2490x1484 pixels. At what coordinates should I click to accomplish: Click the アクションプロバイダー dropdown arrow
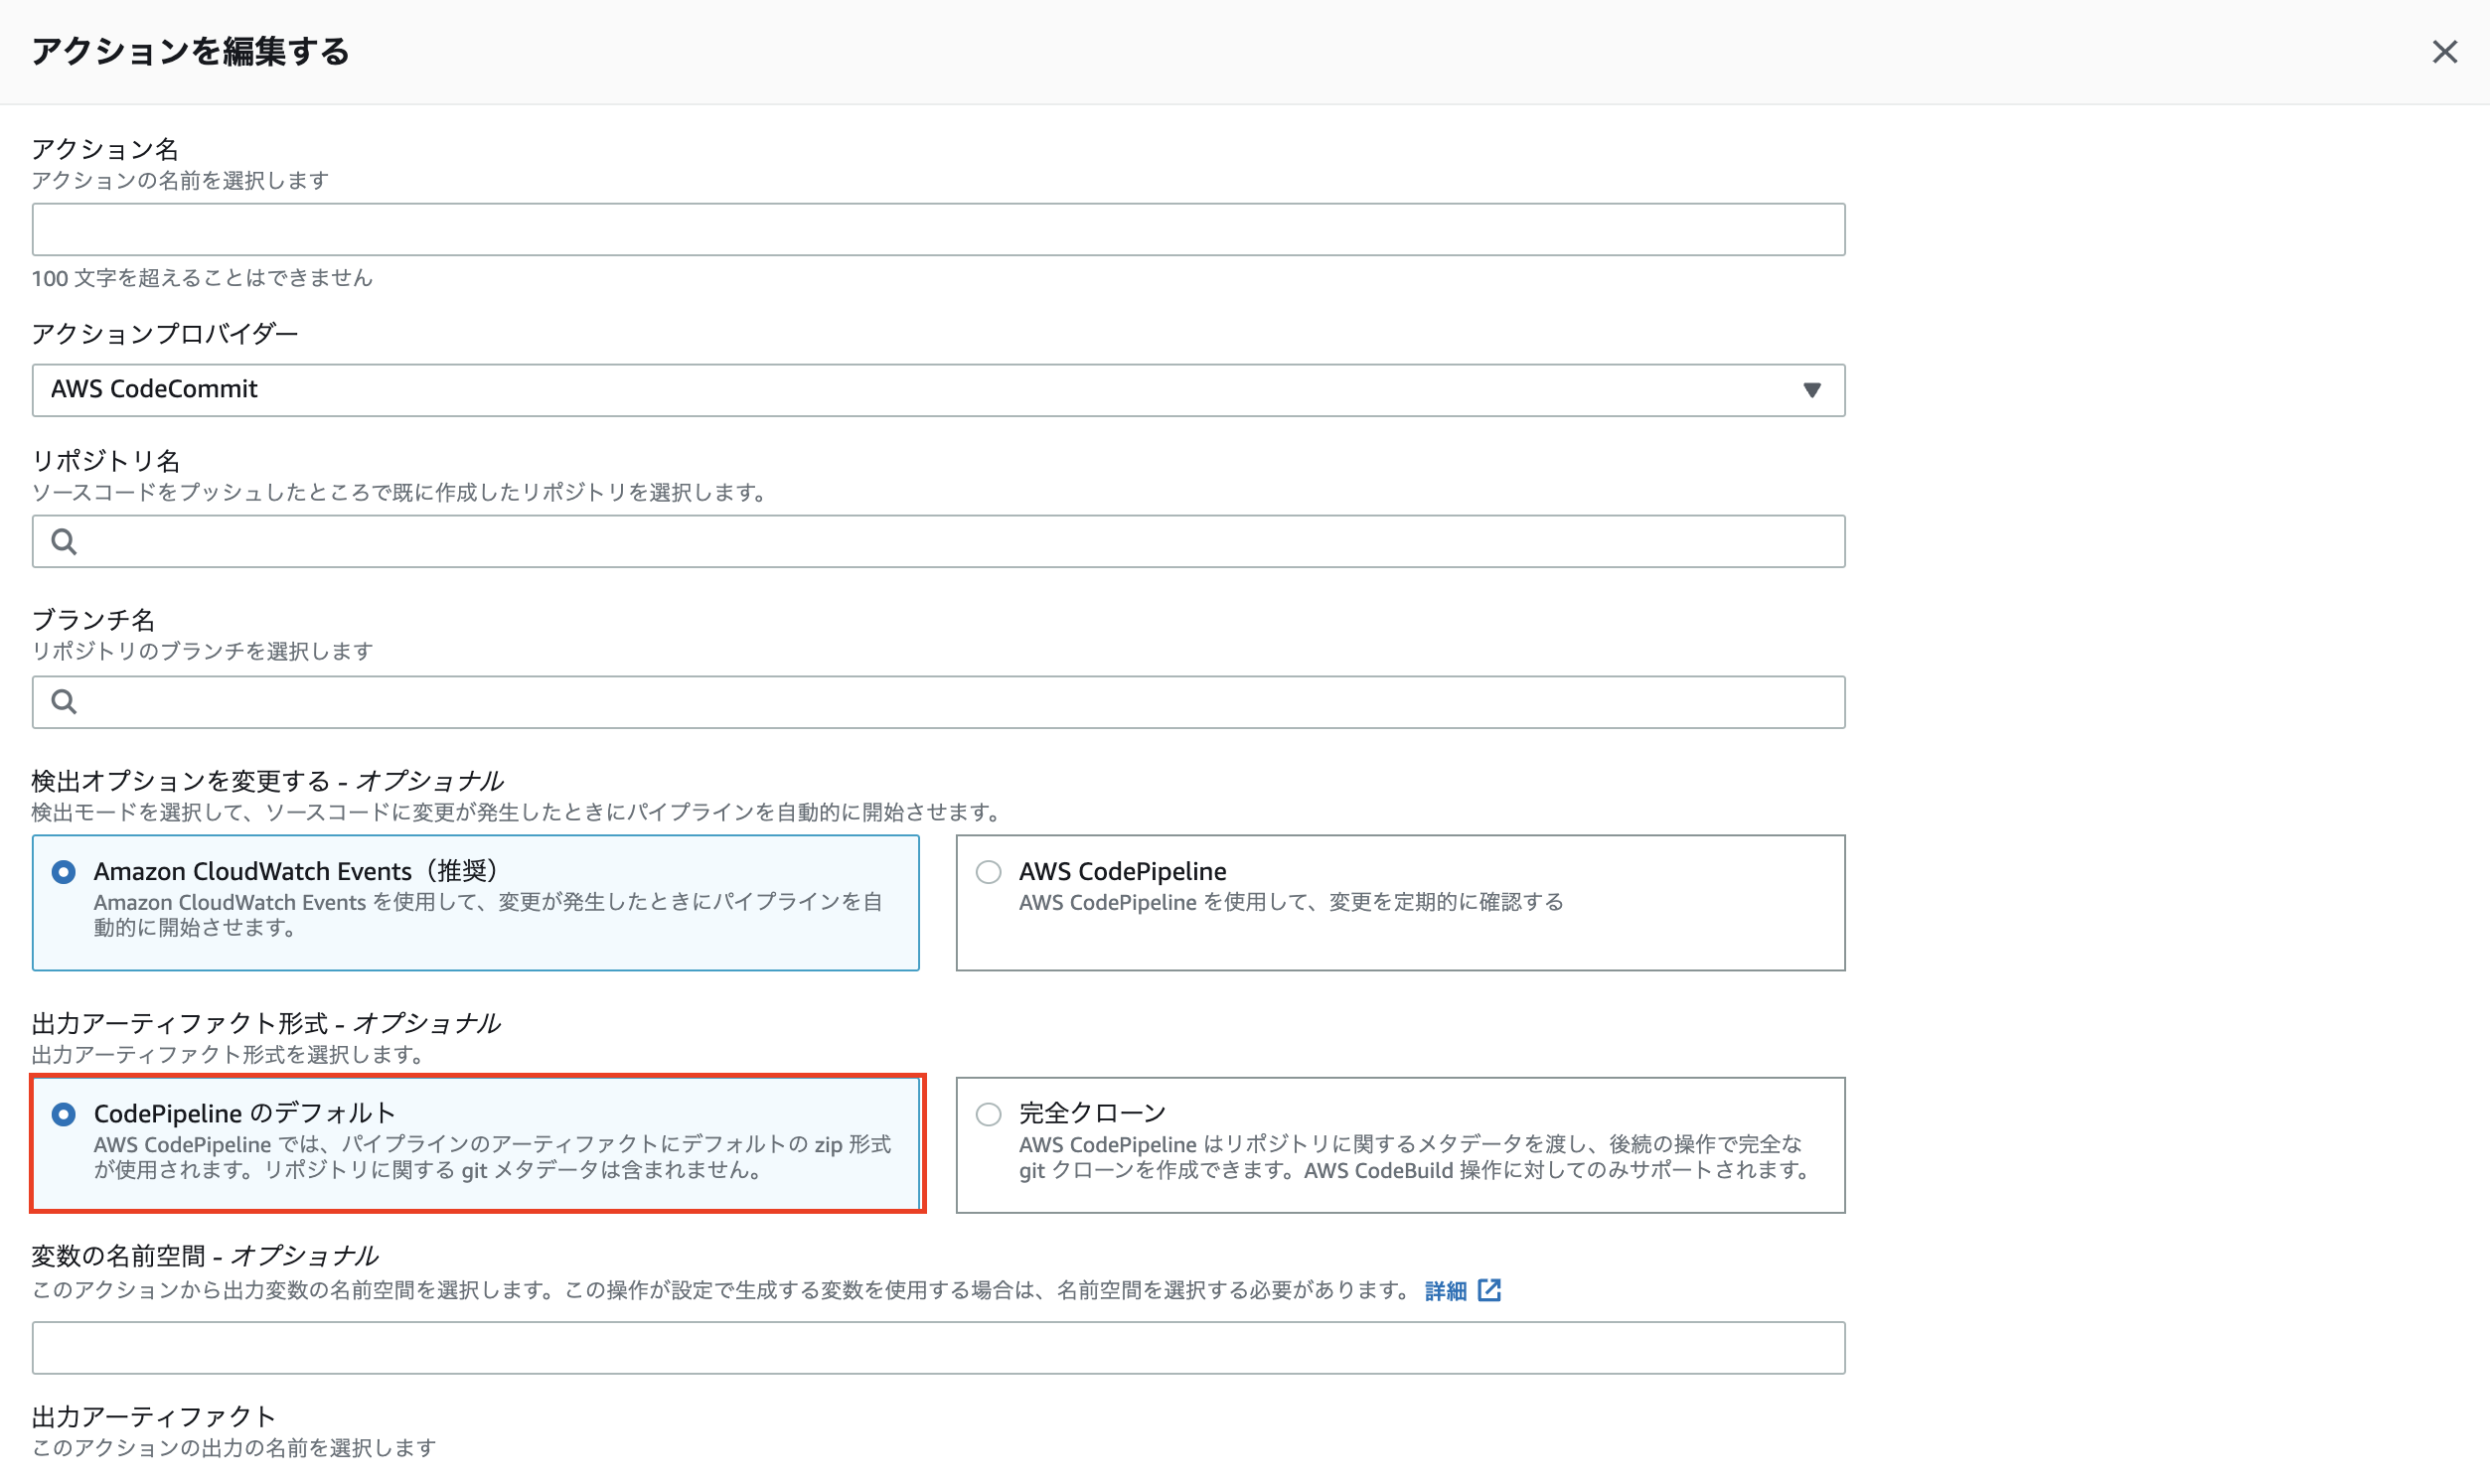click(x=1811, y=390)
